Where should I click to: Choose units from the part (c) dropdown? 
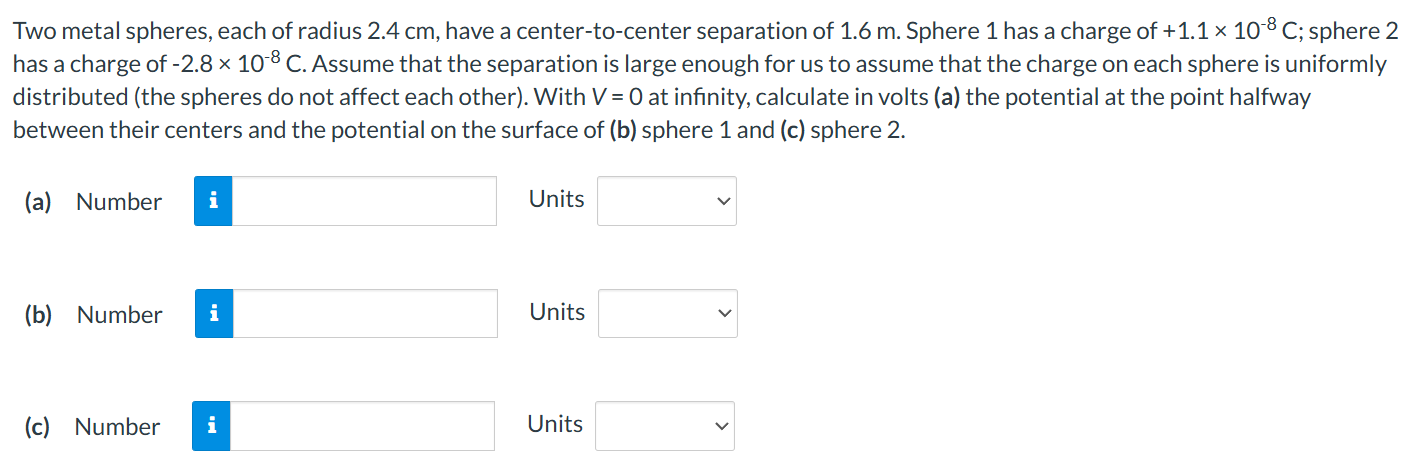pos(665,426)
